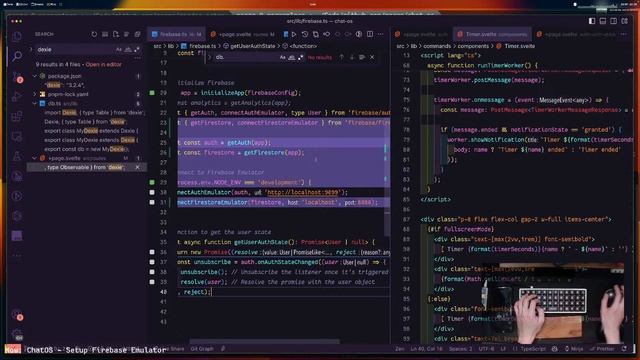Toggle the bottom panel layout icon
Image resolution: width=640 pixels, height=360 pixels.
[603, 21]
